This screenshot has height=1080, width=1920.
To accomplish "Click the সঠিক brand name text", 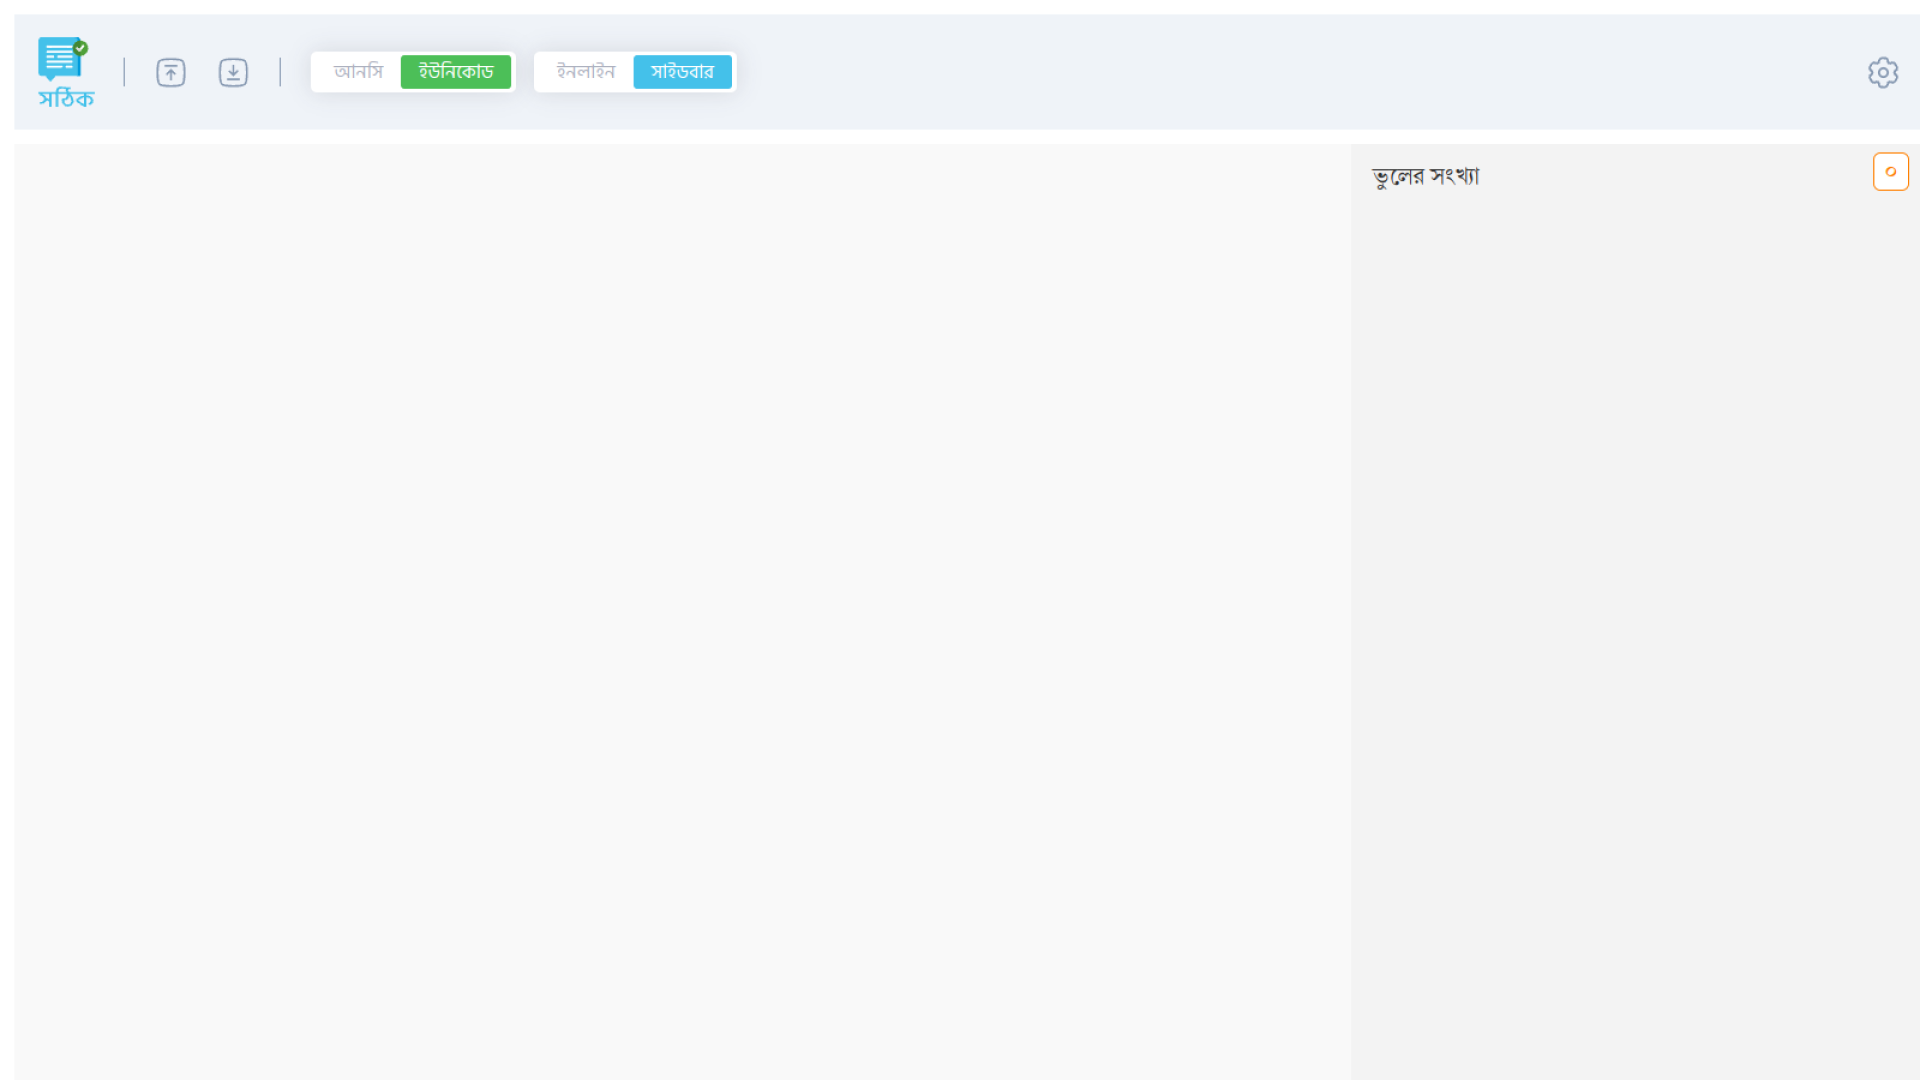I will [66, 99].
